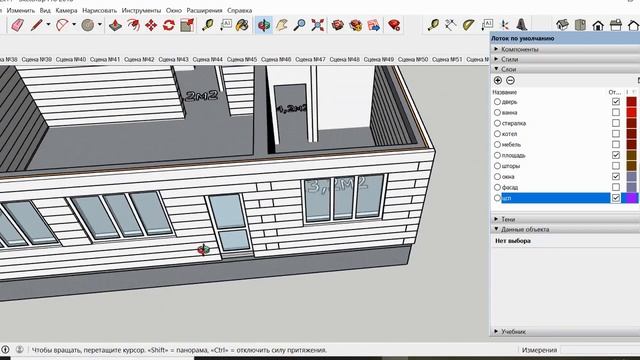
Task: Open Circle shape tool dropdown arrow
Action: (x=100, y=25)
